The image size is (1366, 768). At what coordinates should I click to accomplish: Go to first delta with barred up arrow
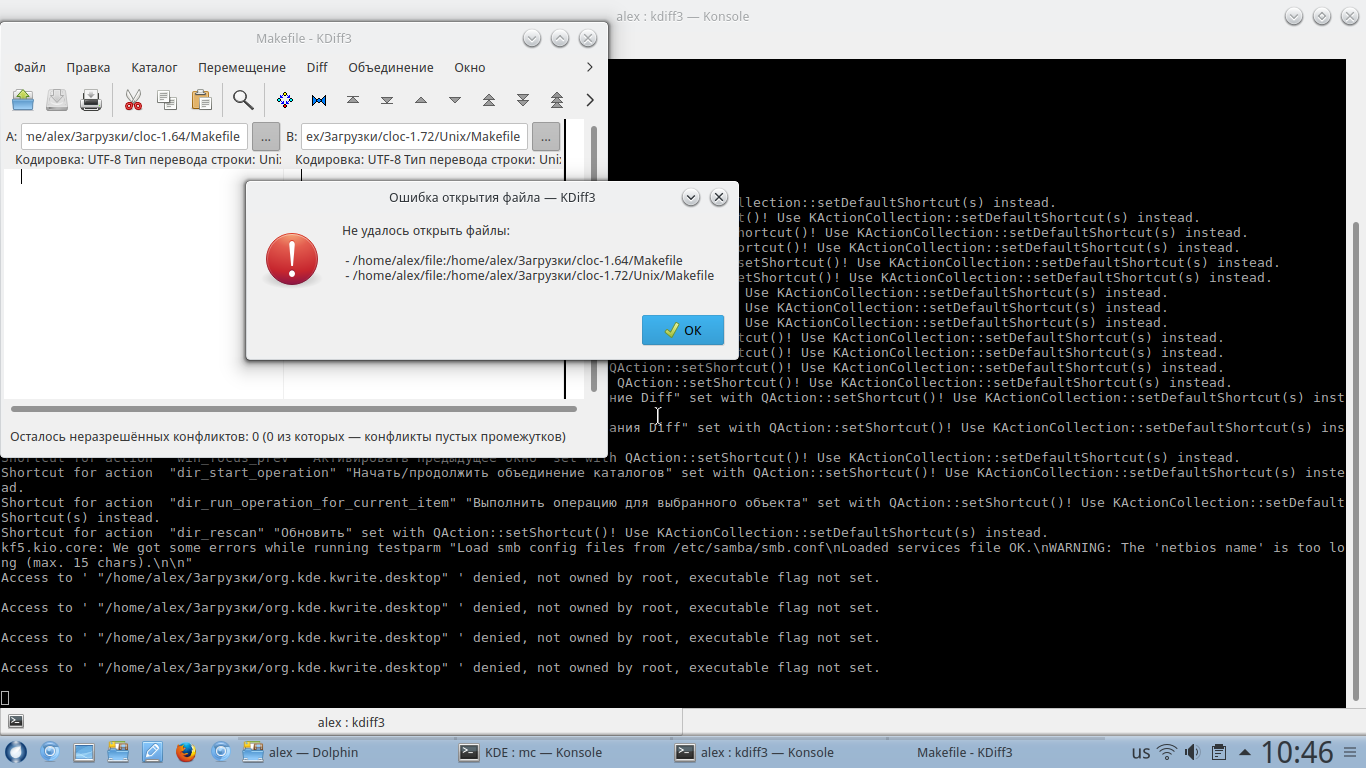pyautogui.click(x=353, y=100)
